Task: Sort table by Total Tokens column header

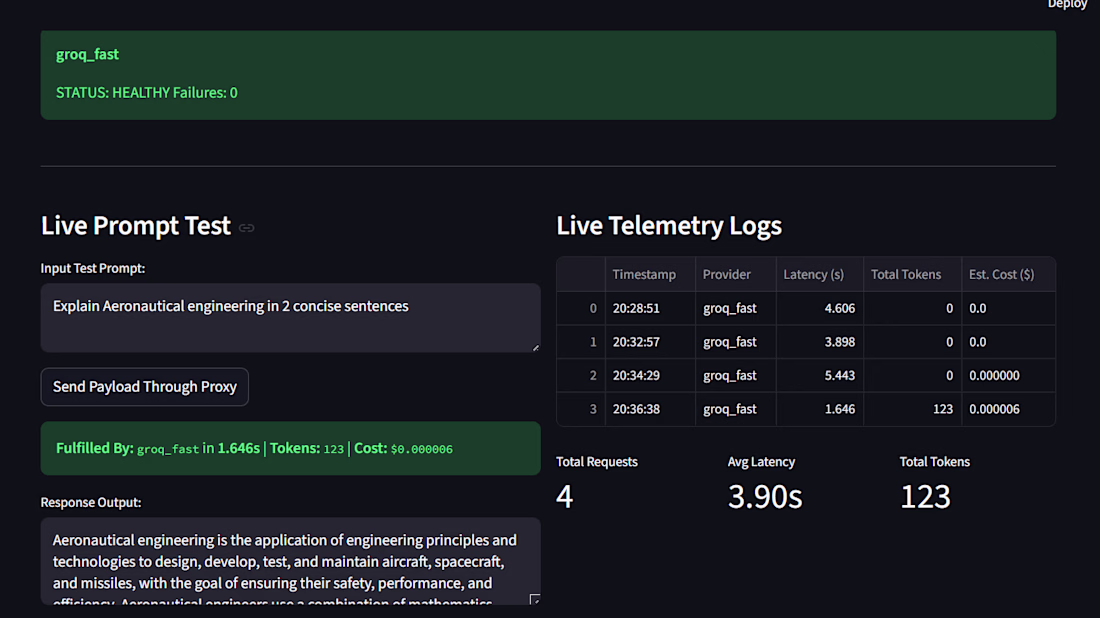Action: tap(912, 274)
